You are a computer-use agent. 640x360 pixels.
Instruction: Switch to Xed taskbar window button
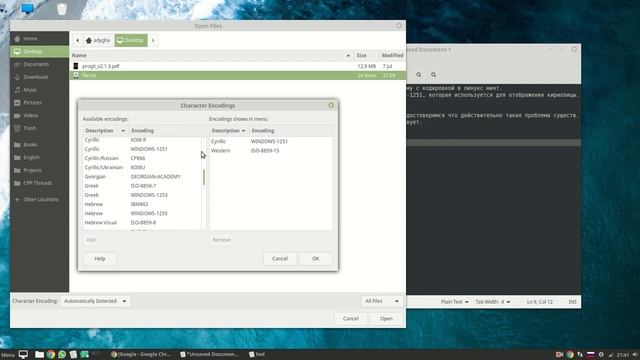257,354
